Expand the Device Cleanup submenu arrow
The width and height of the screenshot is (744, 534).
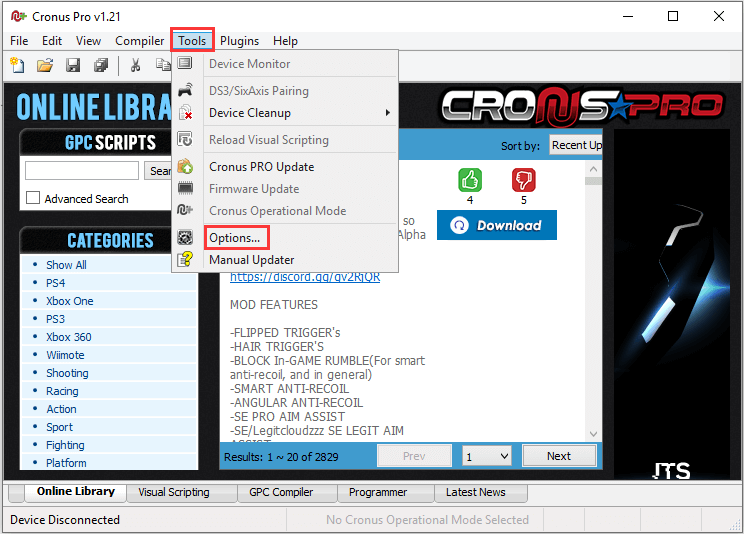tap(388, 113)
